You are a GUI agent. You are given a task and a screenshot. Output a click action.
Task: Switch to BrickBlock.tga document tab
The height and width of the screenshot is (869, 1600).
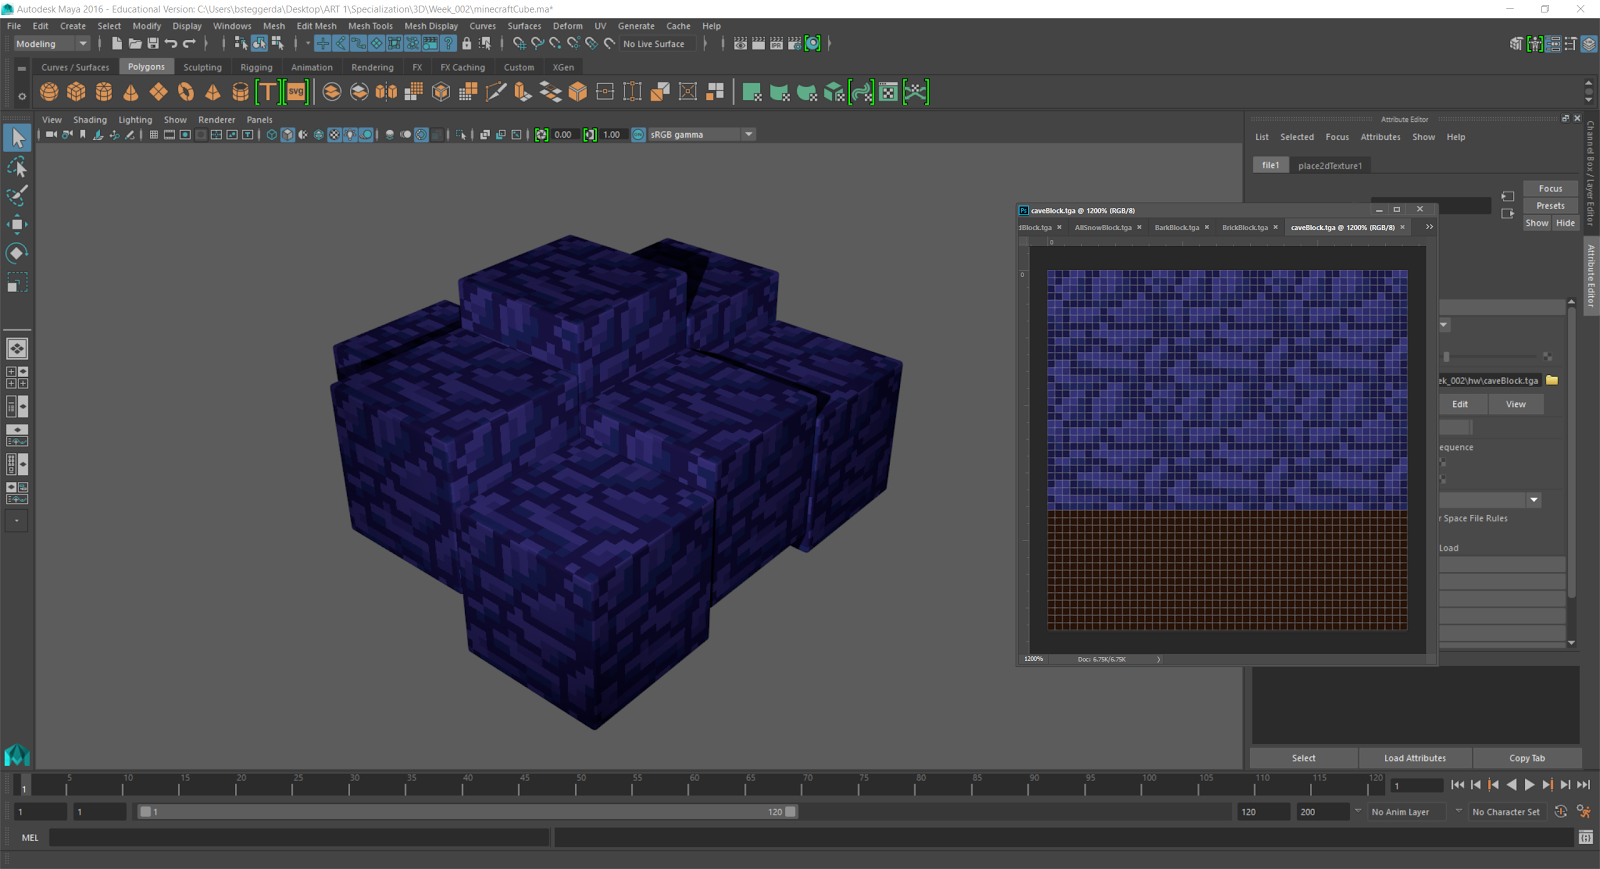click(x=1245, y=227)
